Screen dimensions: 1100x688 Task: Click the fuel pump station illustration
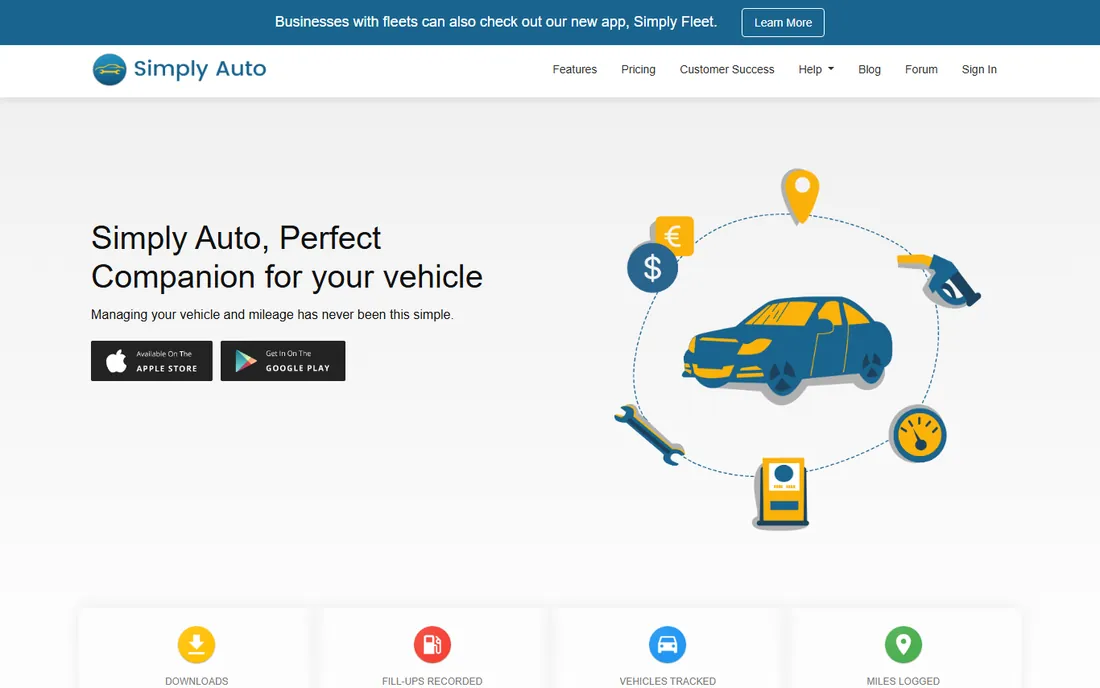pos(782,493)
